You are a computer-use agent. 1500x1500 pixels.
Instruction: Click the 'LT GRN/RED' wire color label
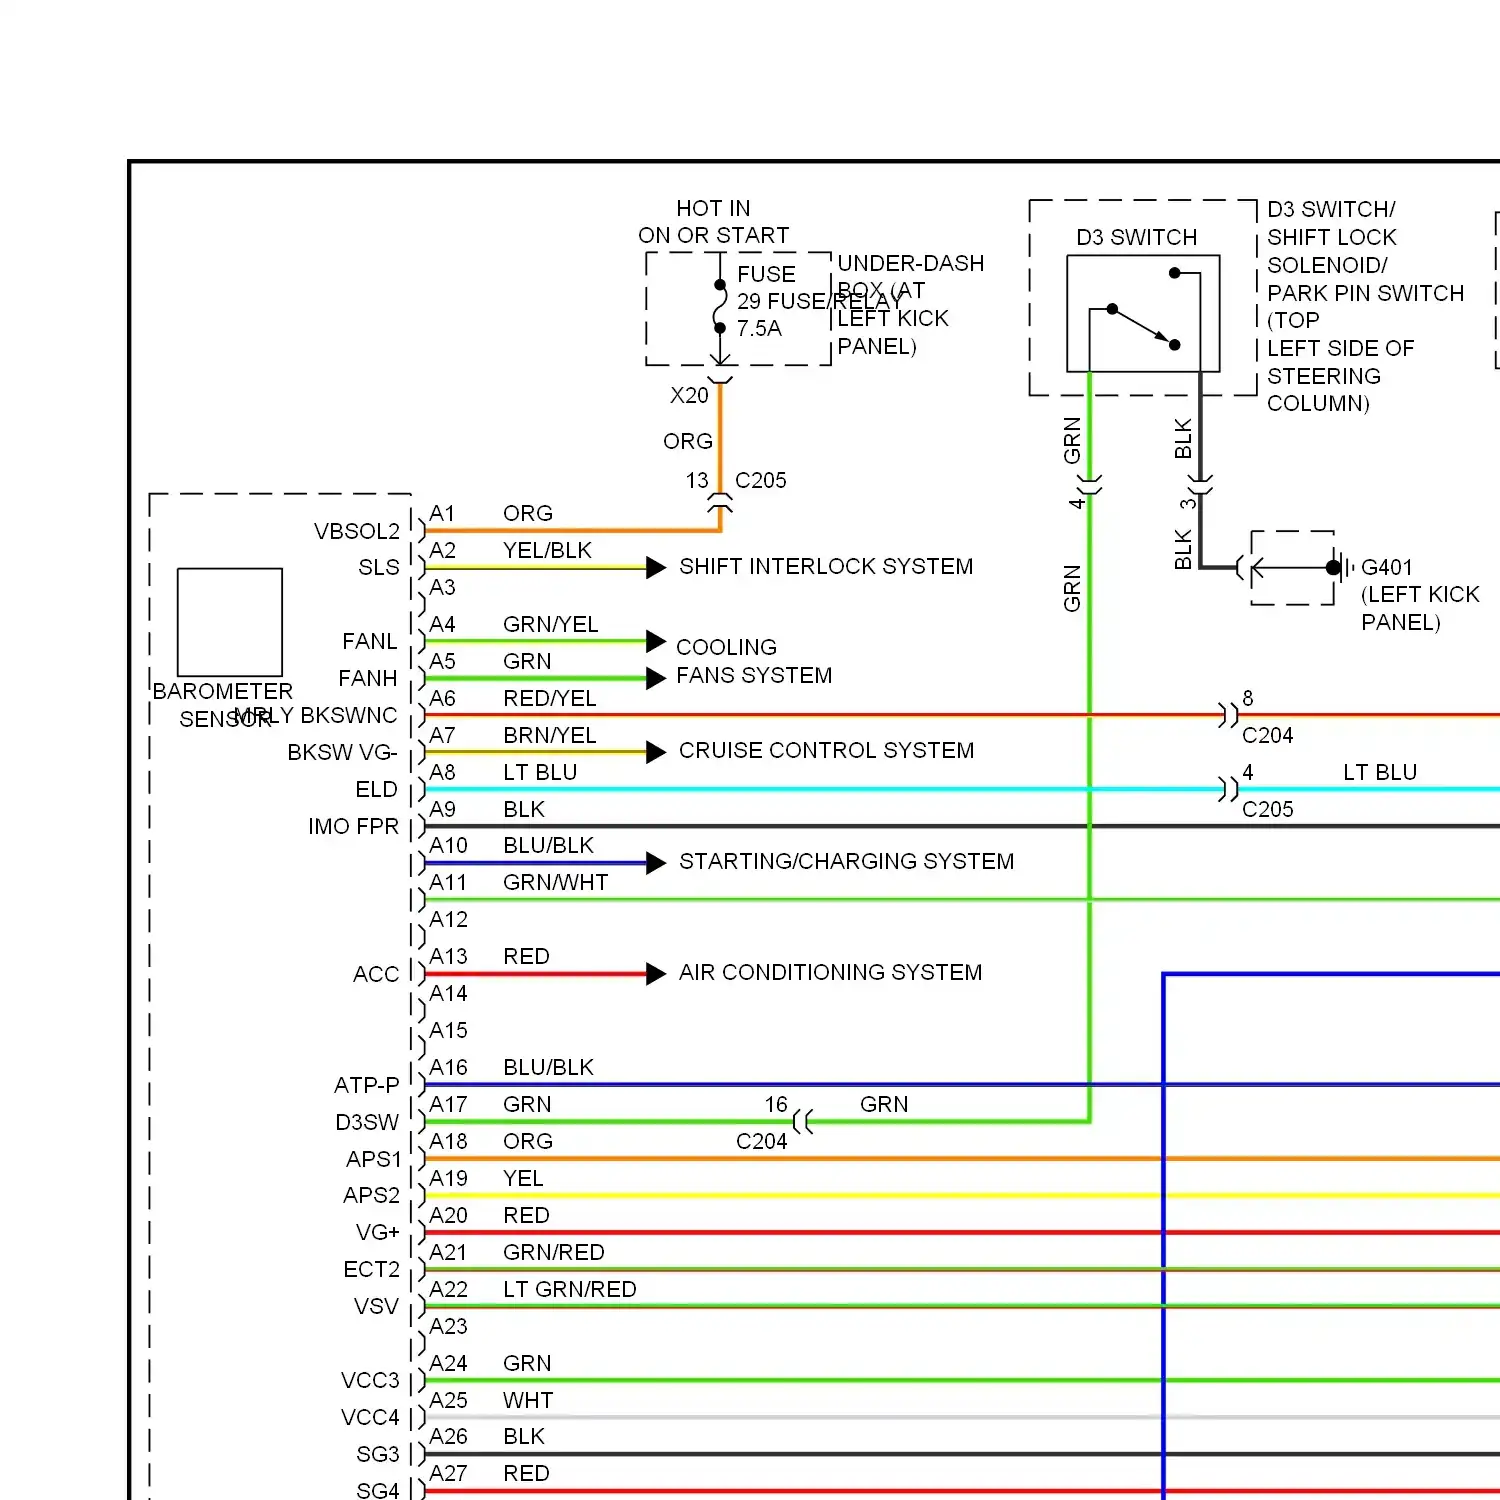(570, 1290)
